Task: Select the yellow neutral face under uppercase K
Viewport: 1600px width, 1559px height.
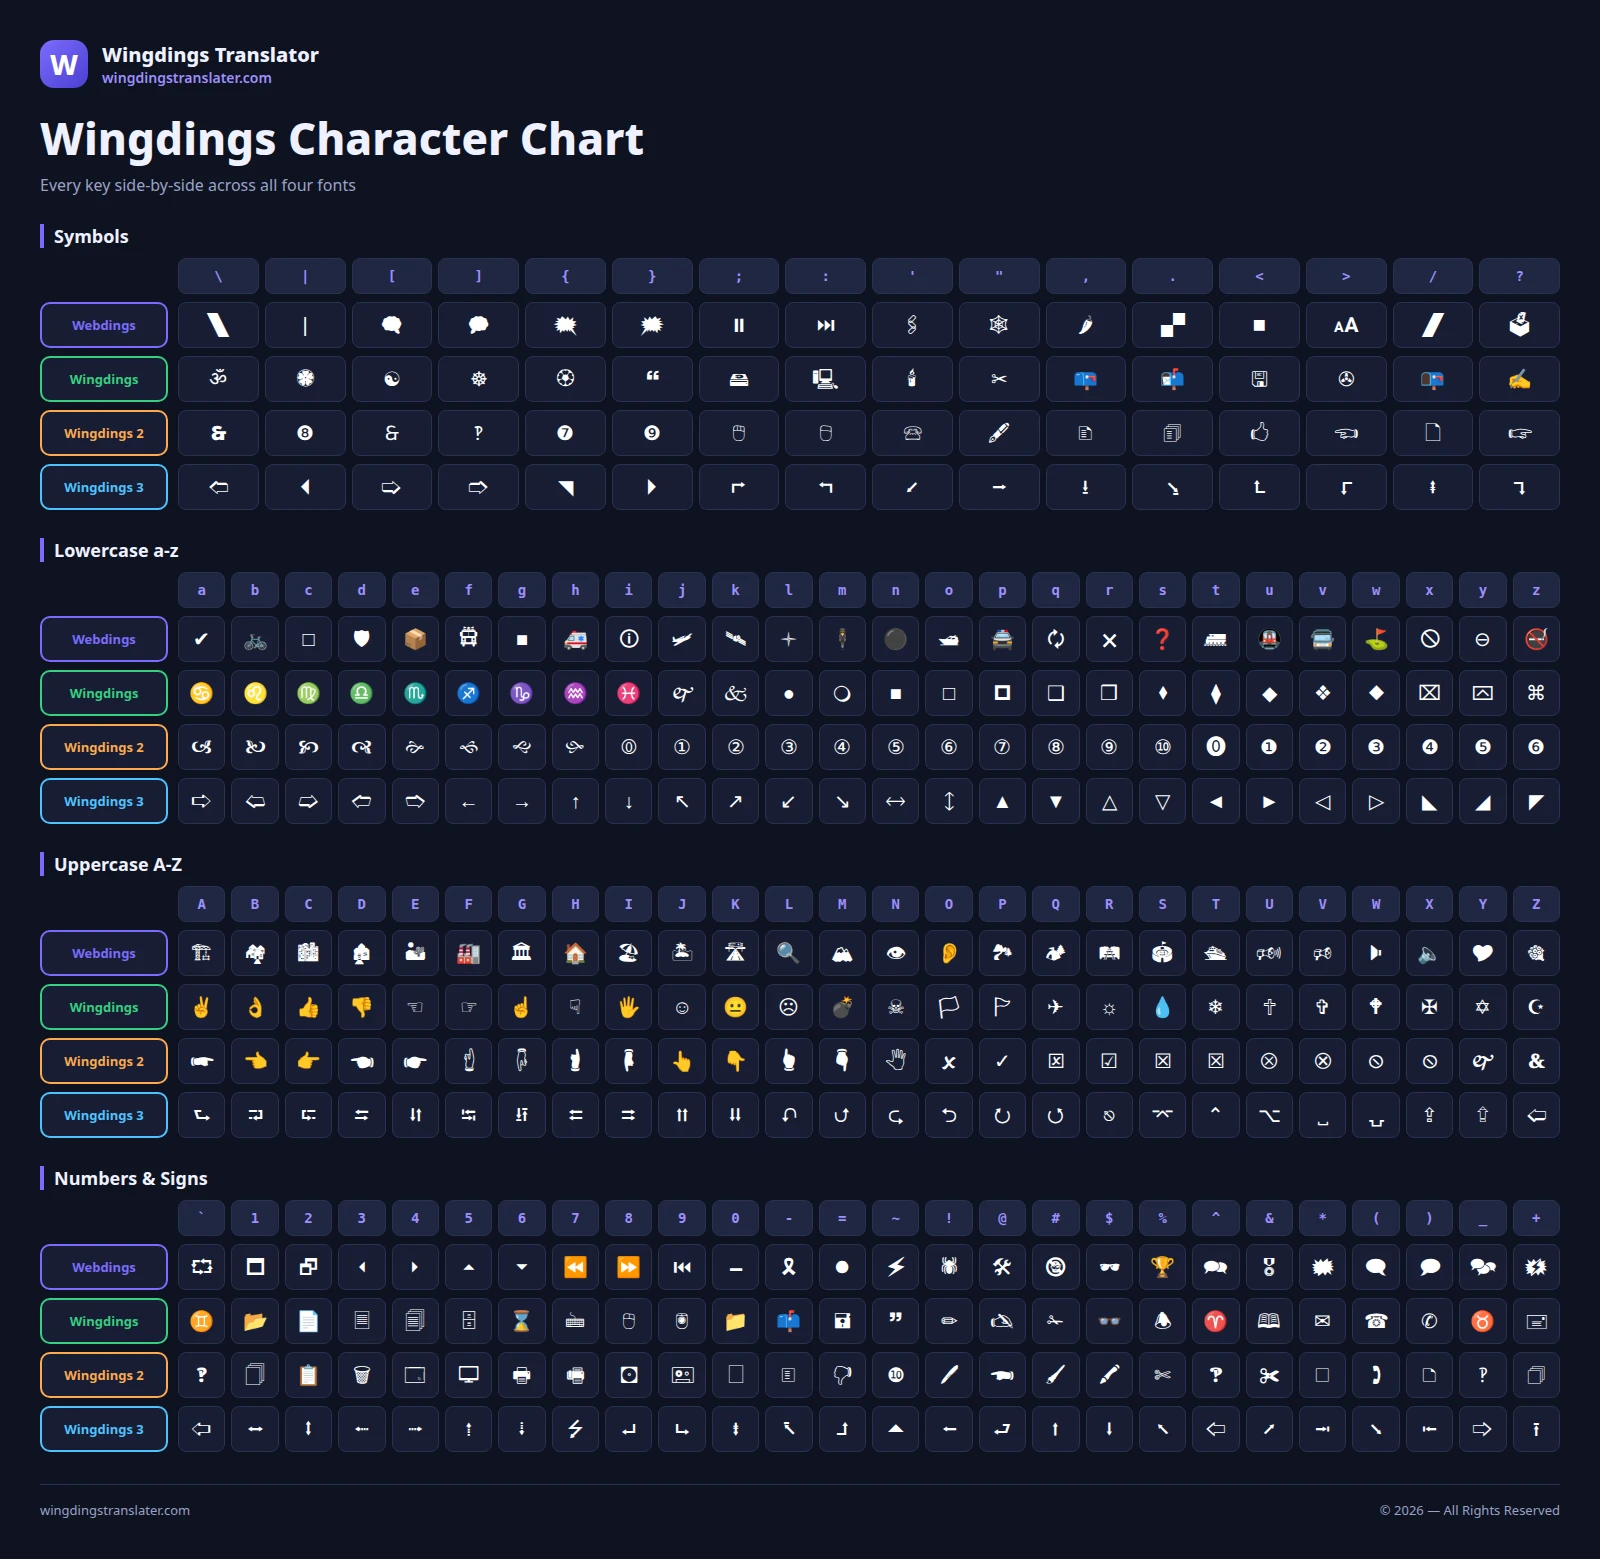Action: [x=735, y=1008]
